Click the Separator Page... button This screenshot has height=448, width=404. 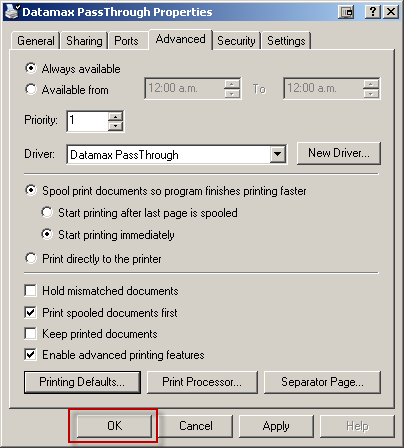coord(322,382)
